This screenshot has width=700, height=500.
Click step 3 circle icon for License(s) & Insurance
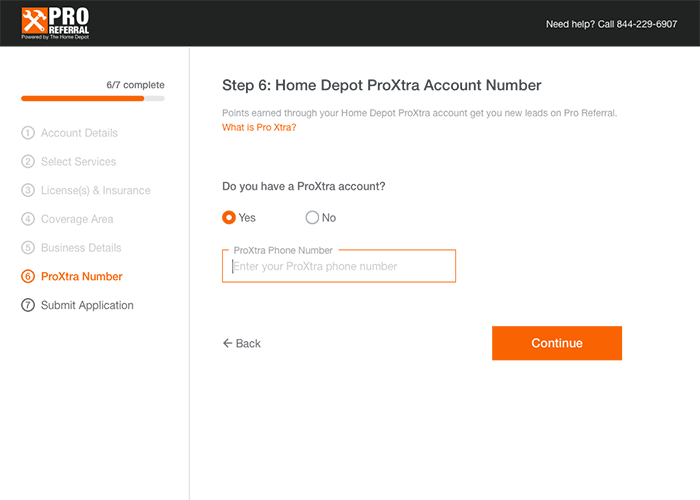coord(28,190)
